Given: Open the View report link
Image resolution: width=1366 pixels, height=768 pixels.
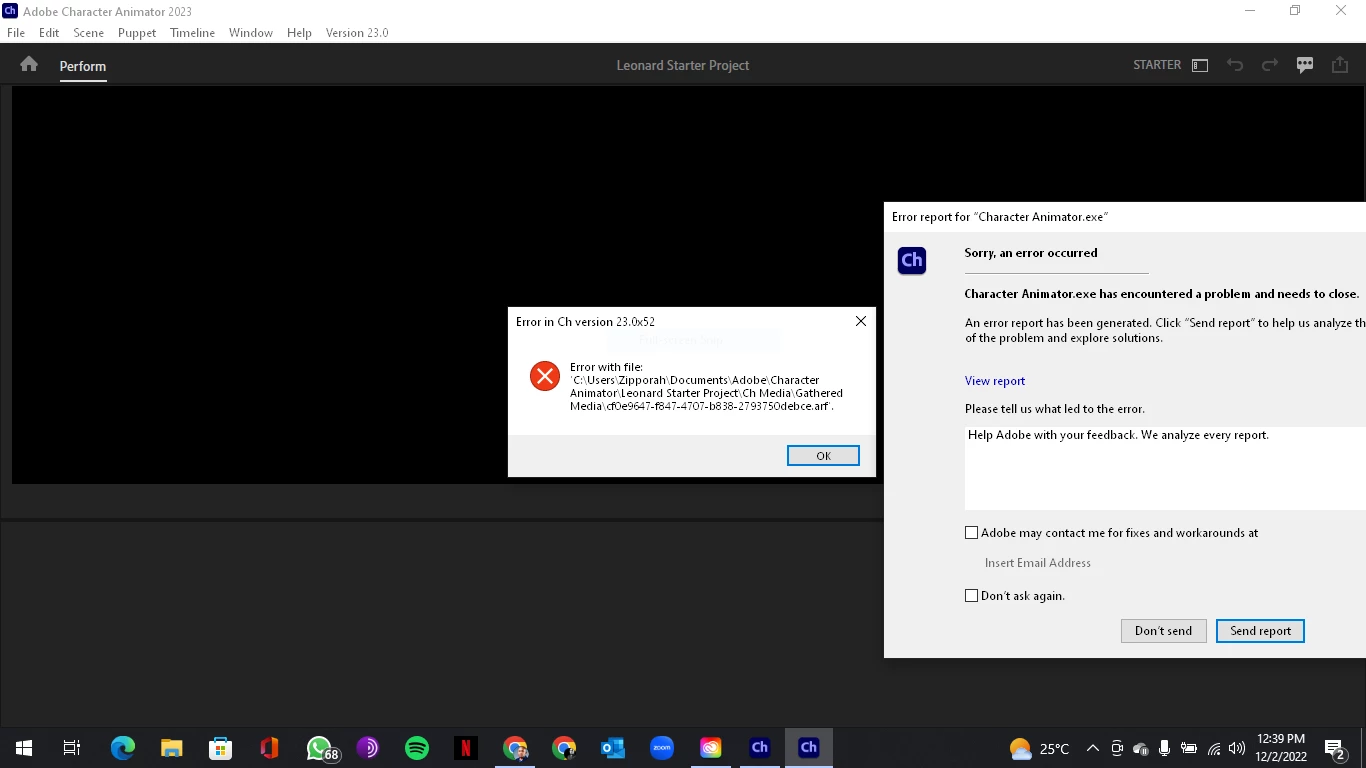Looking at the screenshot, I should (995, 381).
